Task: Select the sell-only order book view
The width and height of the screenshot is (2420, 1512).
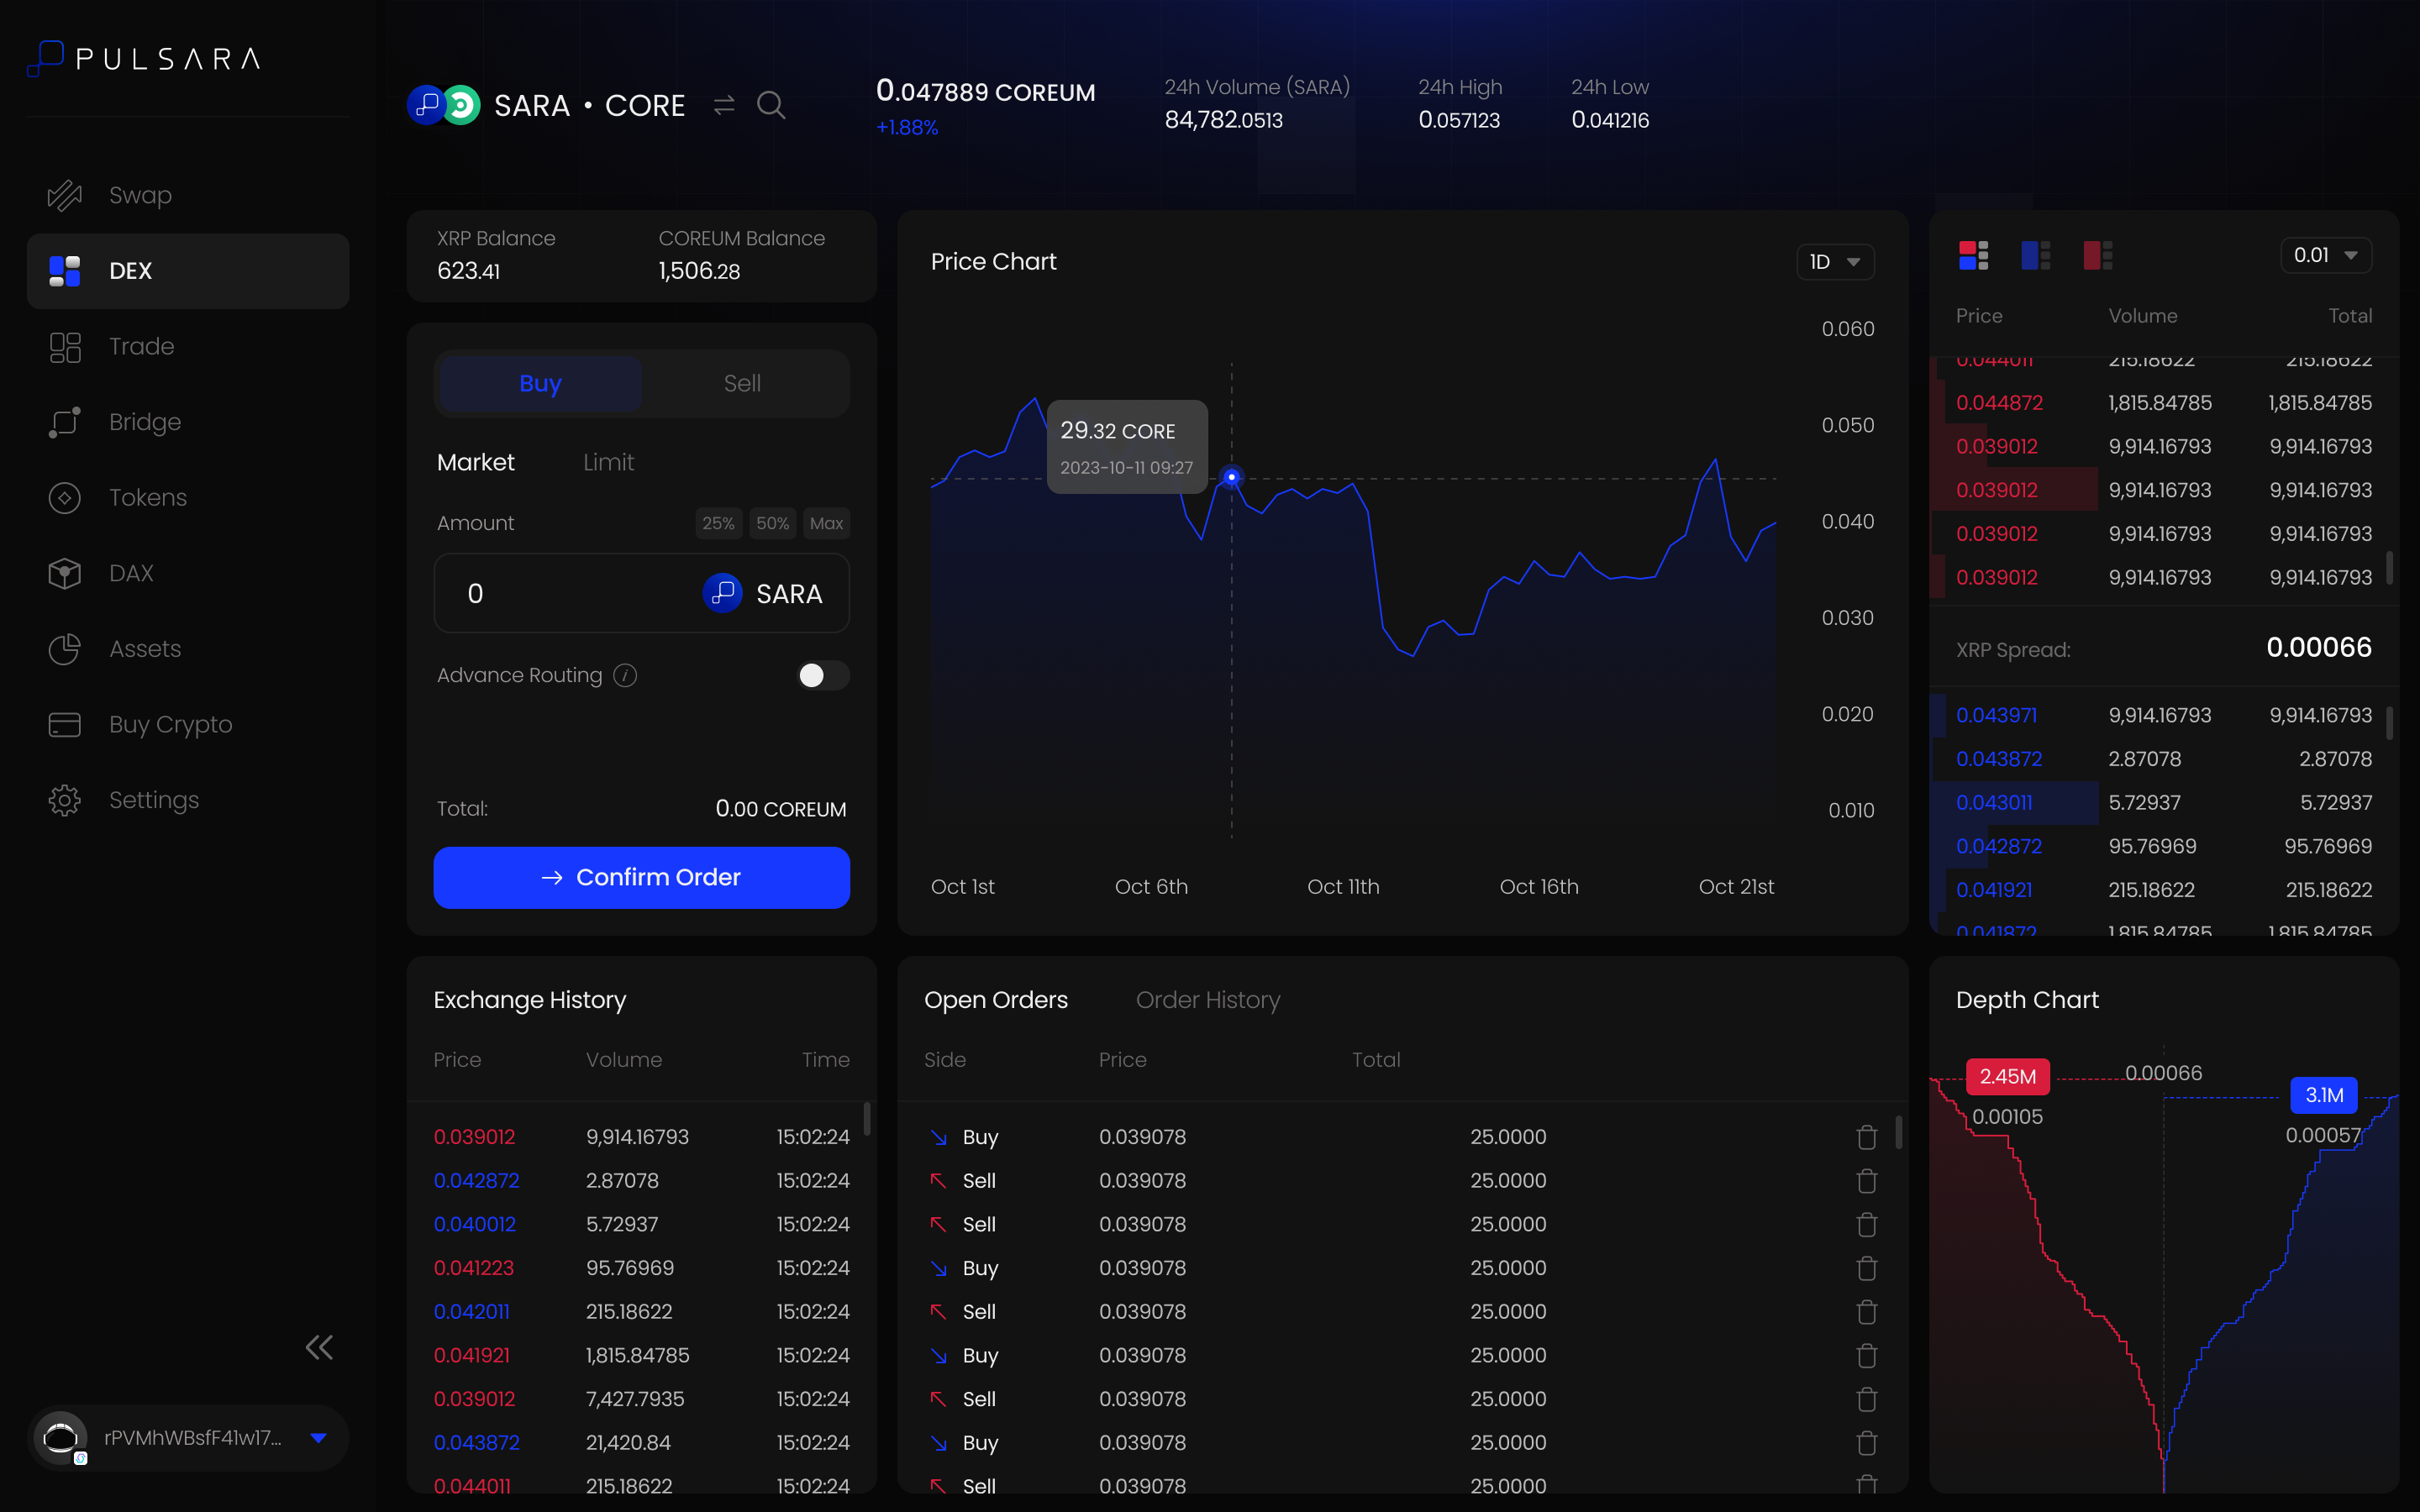Action: tap(2098, 255)
